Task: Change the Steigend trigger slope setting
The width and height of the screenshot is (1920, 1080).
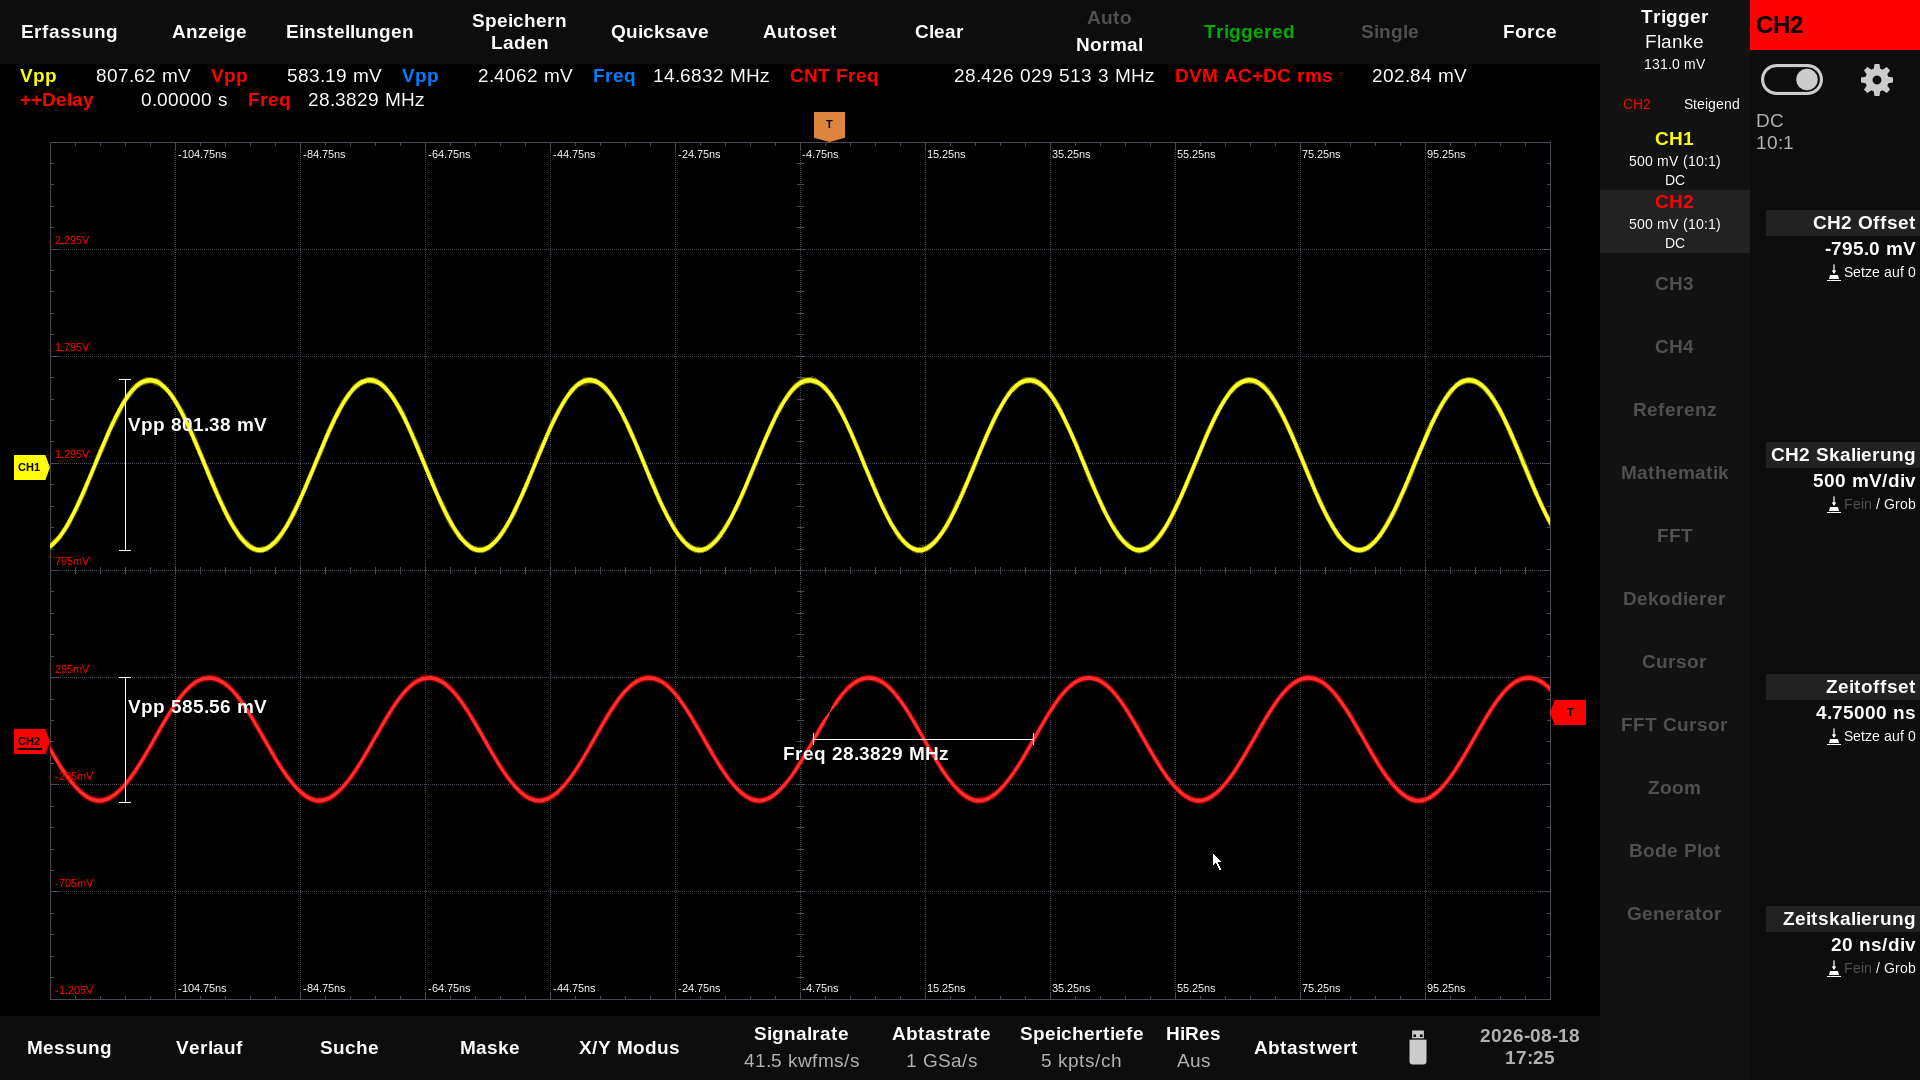Action: (1711, 104)
